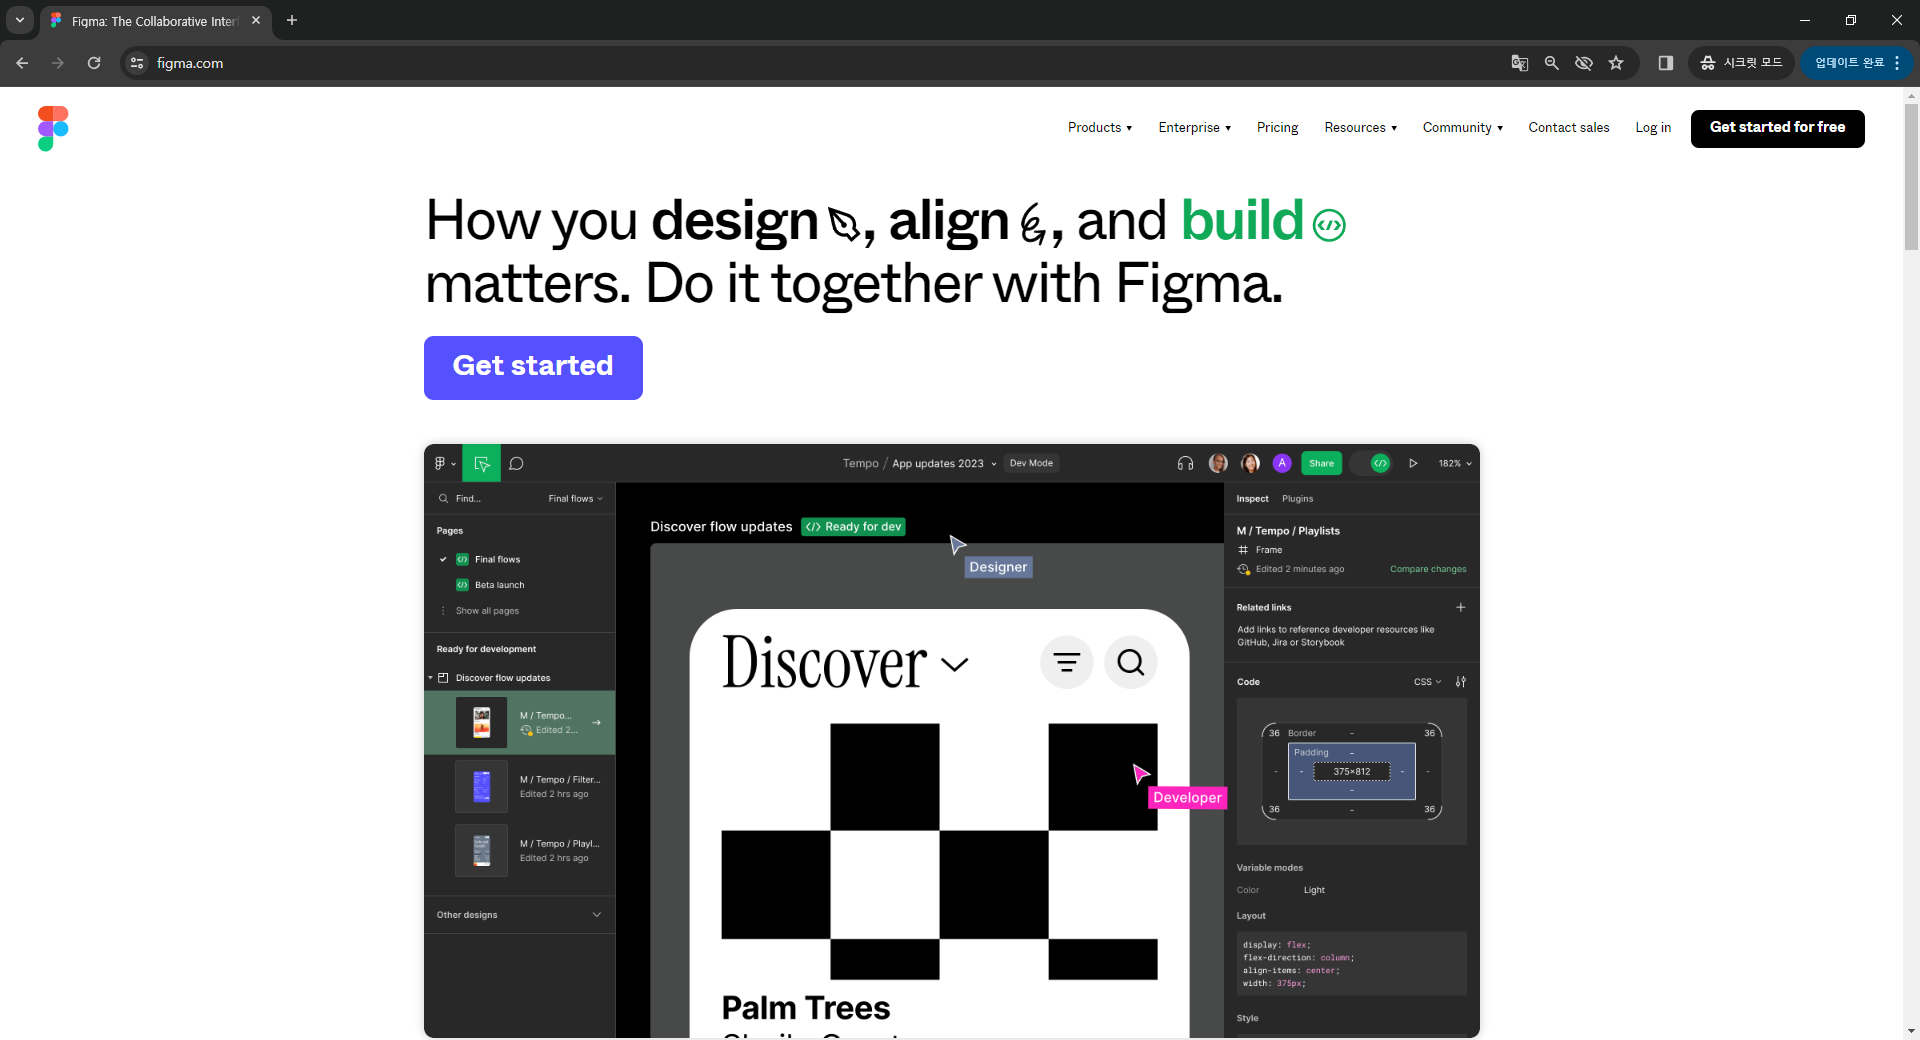
Task: Select the M / Tempo Playlists thumbnail edited 2 minutes ago
Action: (481, 722)
